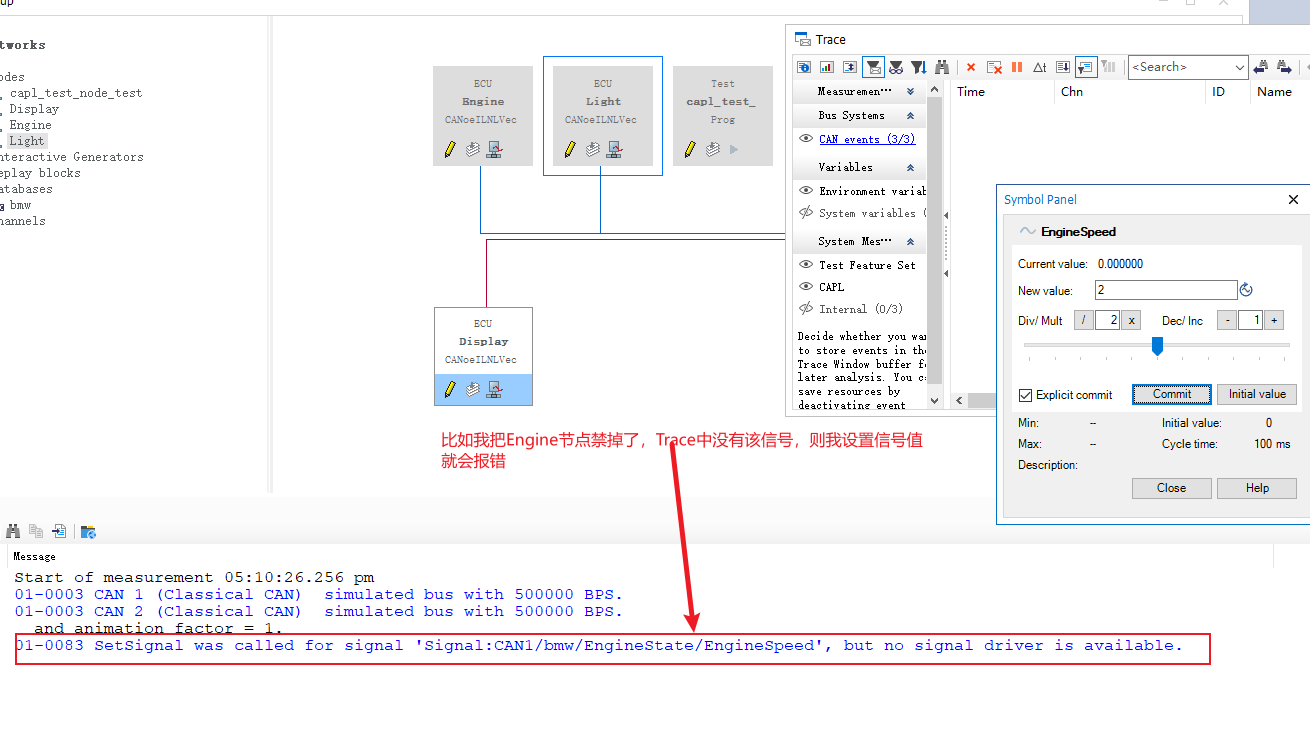Click the binoculars icon in Write window toolbar
1310x730 pixels.
tap(13, 531)
